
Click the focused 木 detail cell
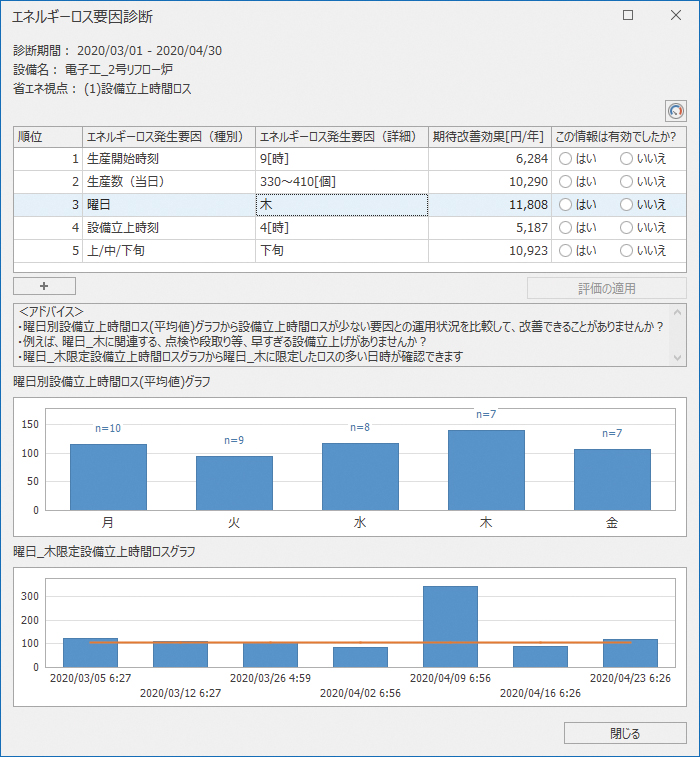[342, 205]
